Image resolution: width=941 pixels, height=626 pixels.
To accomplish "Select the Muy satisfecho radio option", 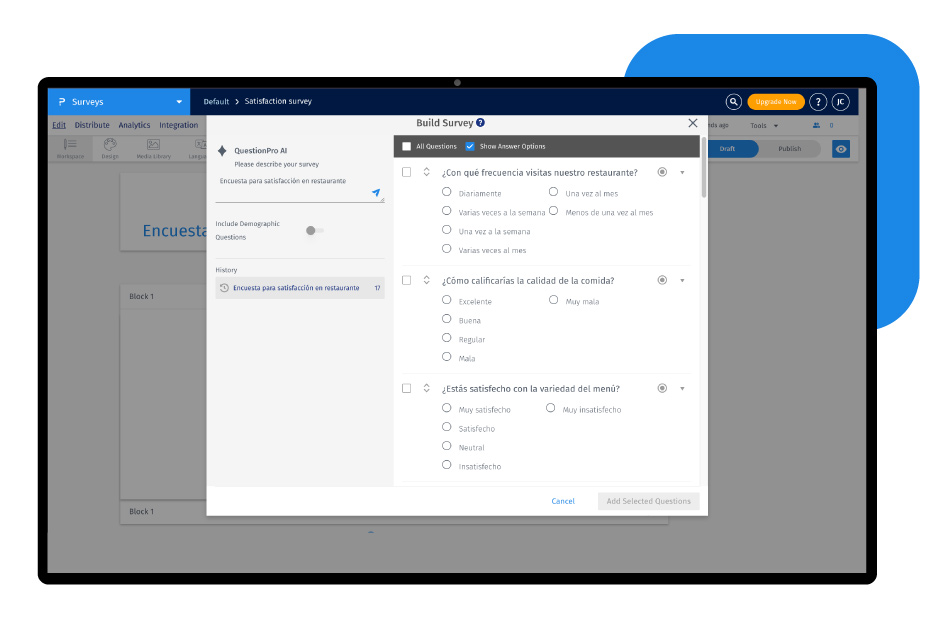I will (446, 408).
